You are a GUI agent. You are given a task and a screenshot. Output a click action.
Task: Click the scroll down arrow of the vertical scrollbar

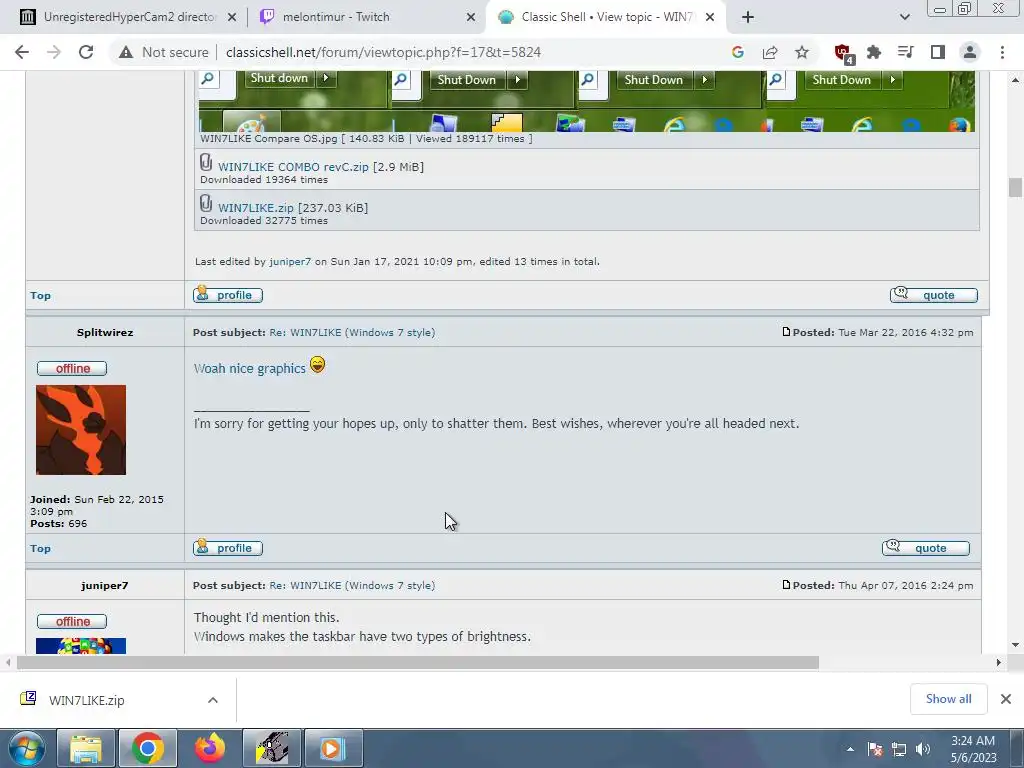pos(1015,645)
